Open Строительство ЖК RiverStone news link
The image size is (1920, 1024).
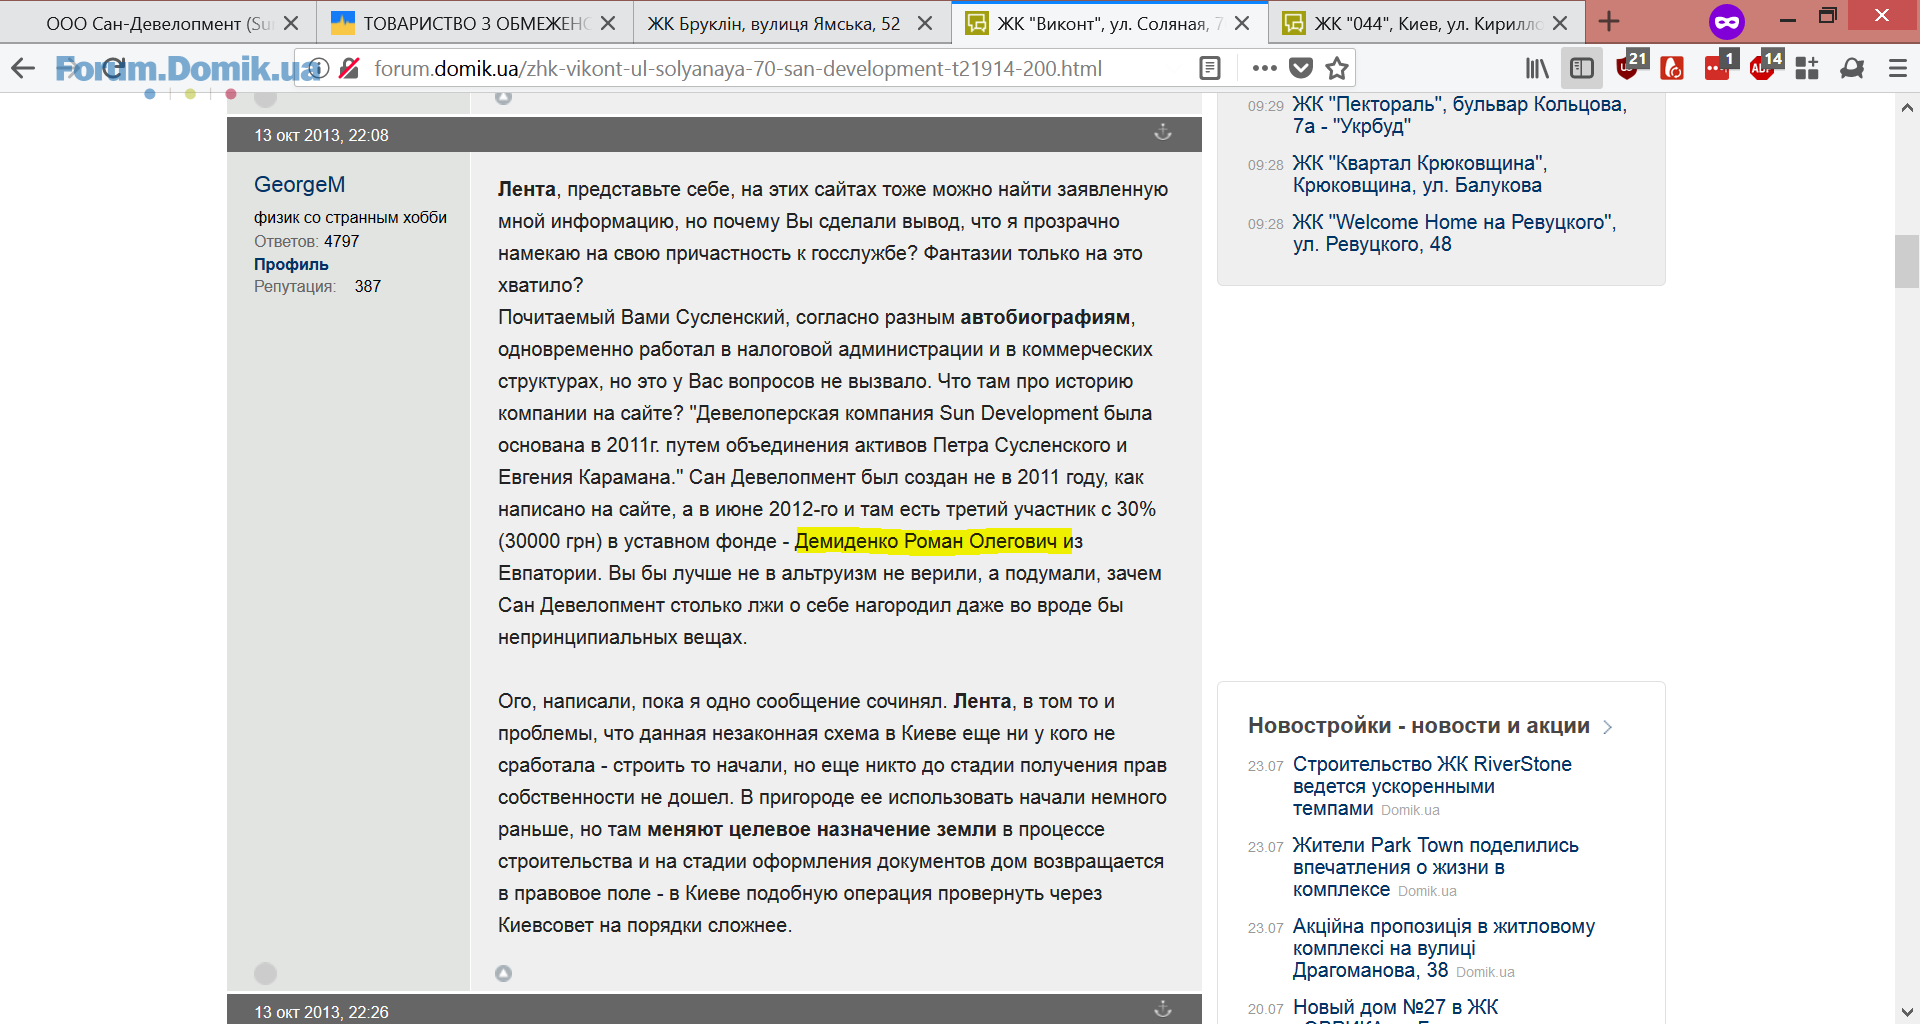1432,786
